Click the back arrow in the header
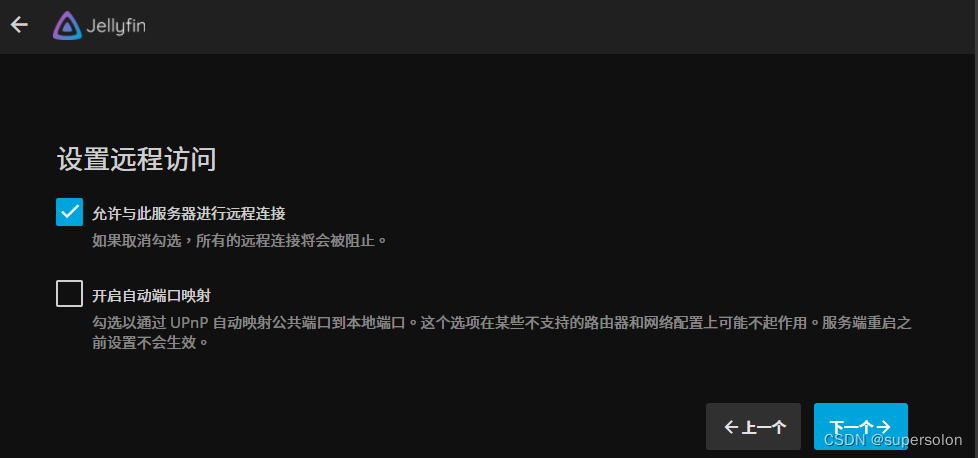Screen dimensions: 978x458 [19, 25]
